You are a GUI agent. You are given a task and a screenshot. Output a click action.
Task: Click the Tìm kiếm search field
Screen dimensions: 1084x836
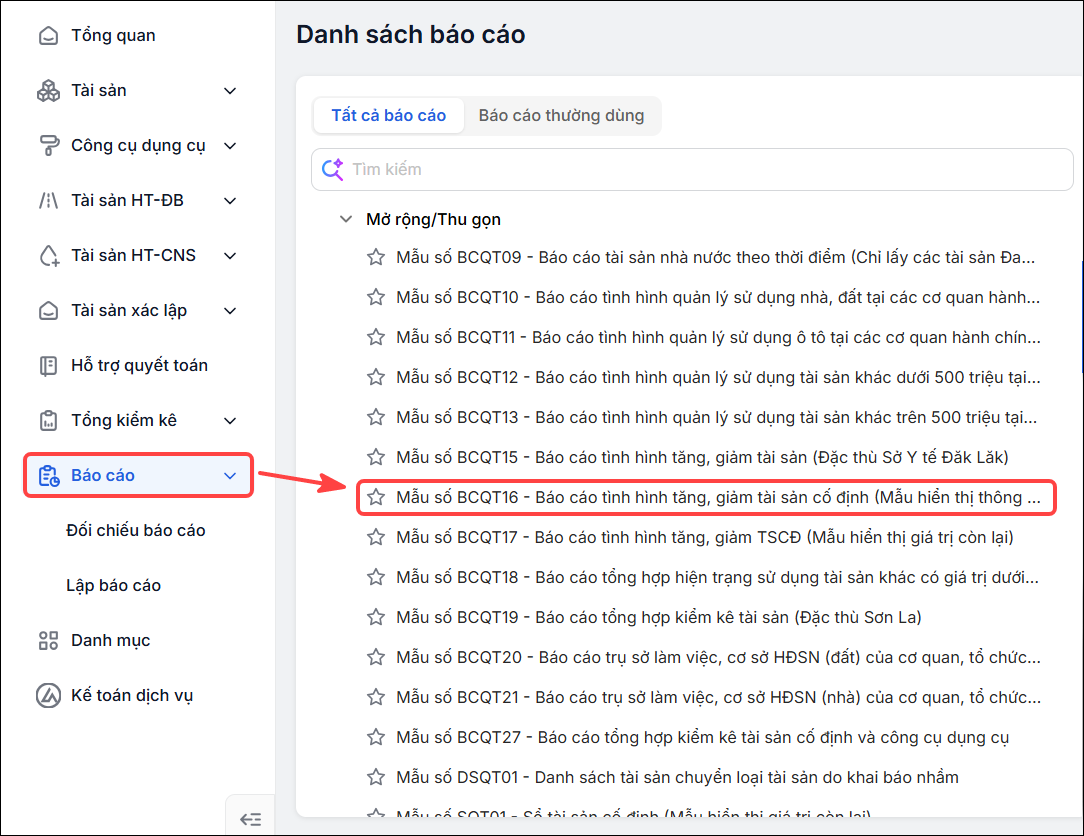(692, 169)
